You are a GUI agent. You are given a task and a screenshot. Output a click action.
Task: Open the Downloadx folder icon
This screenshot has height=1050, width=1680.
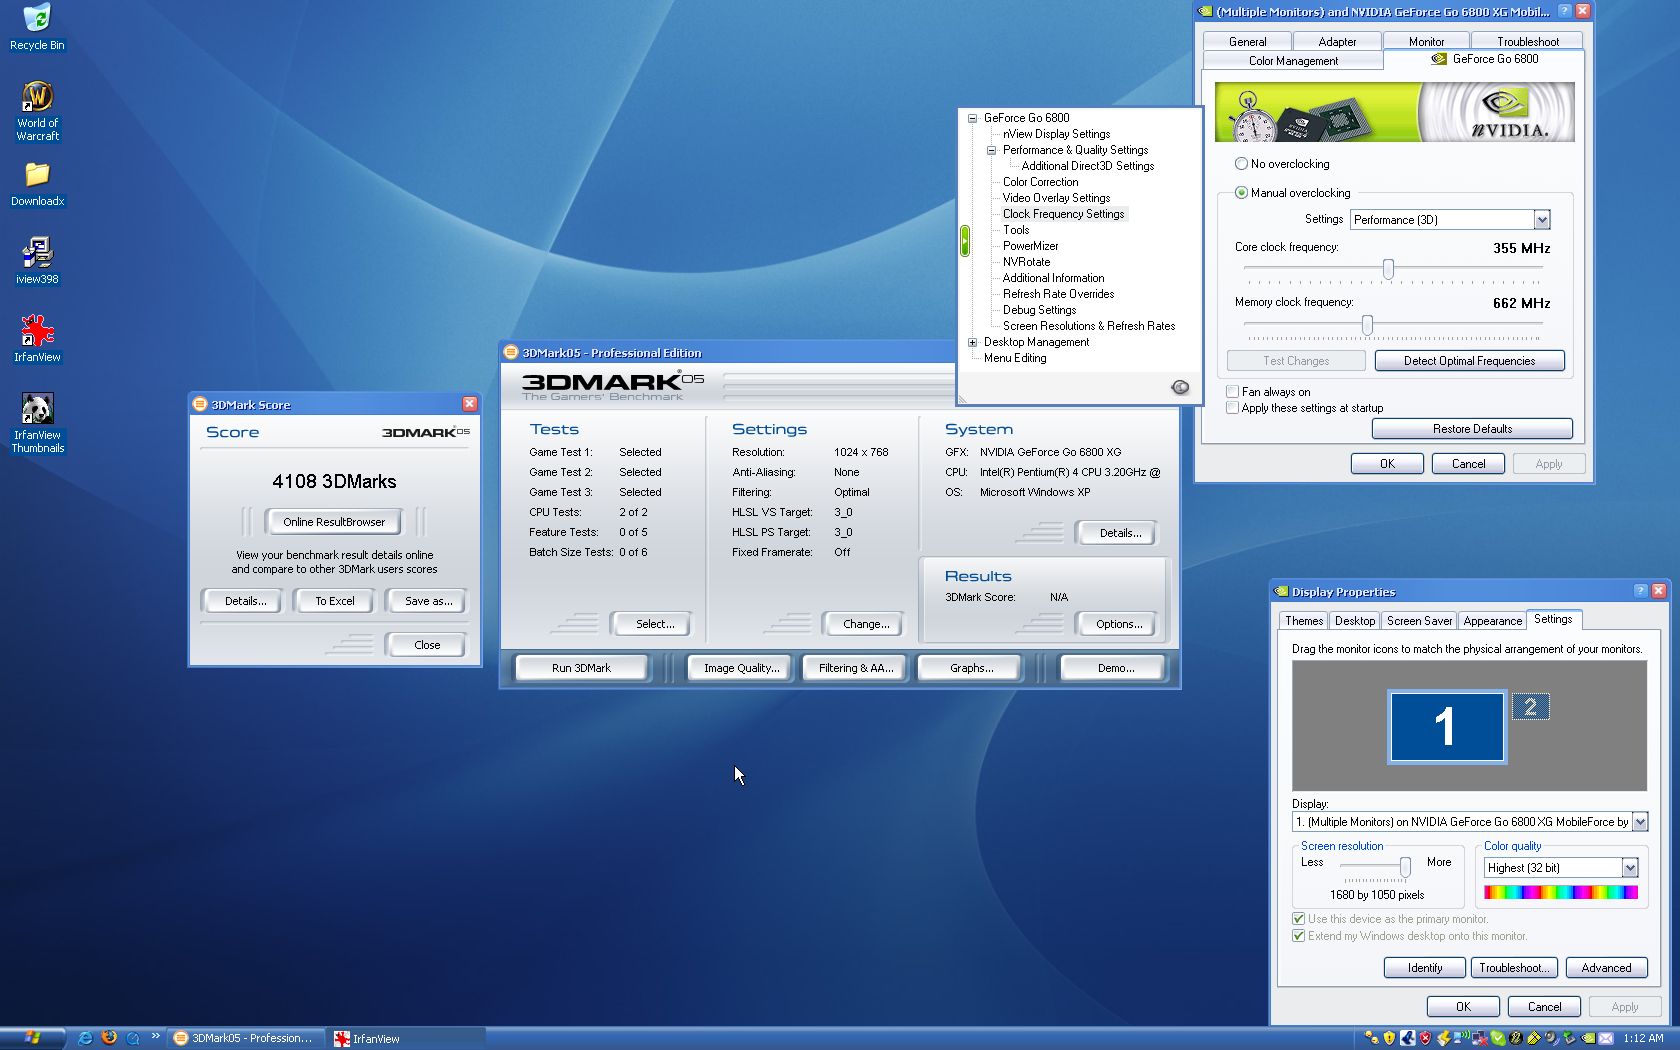pyautogui.click(x=37, y=176)
